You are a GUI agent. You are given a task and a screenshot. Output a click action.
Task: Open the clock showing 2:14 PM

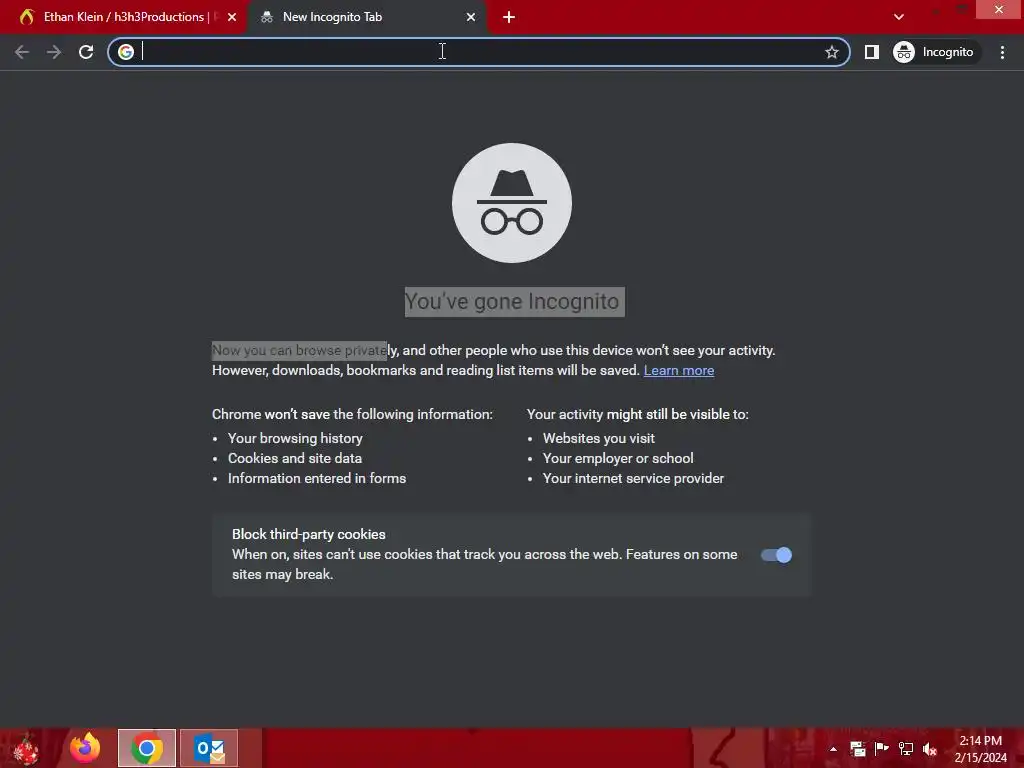click(980, 749)
